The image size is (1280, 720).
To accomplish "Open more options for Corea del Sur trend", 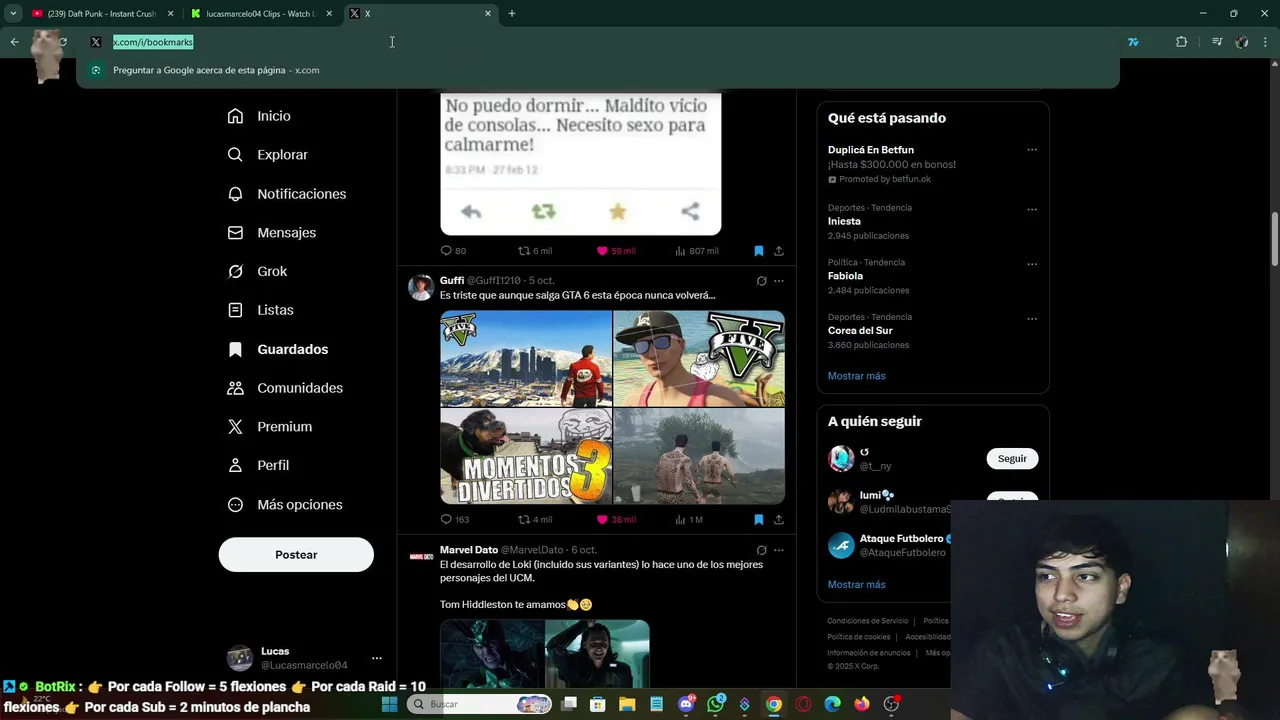I will pos(1032,319).
